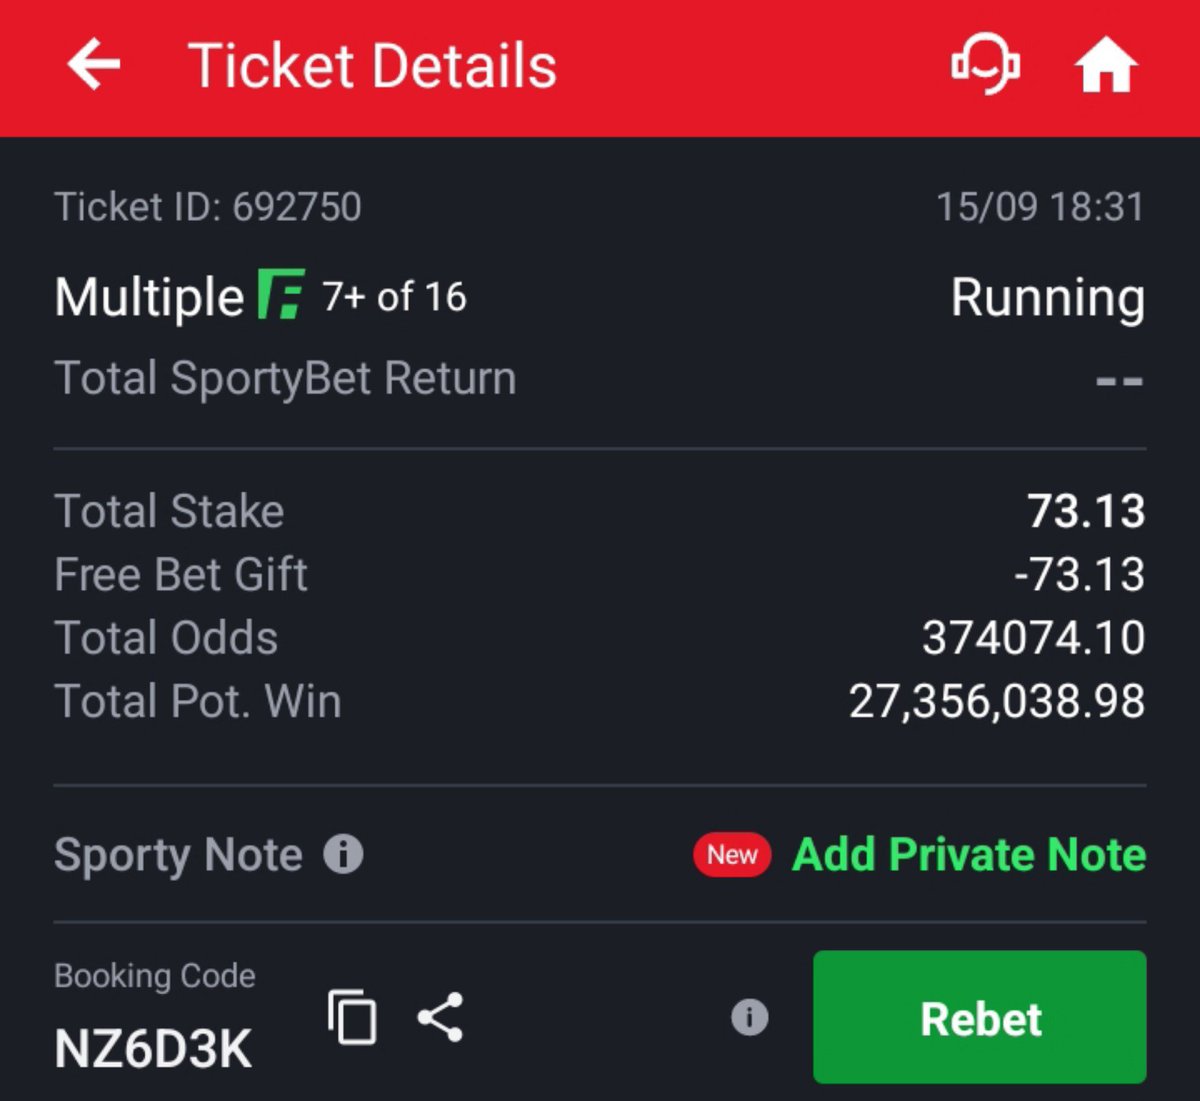Tap the Running status text

click(1048, 298)
